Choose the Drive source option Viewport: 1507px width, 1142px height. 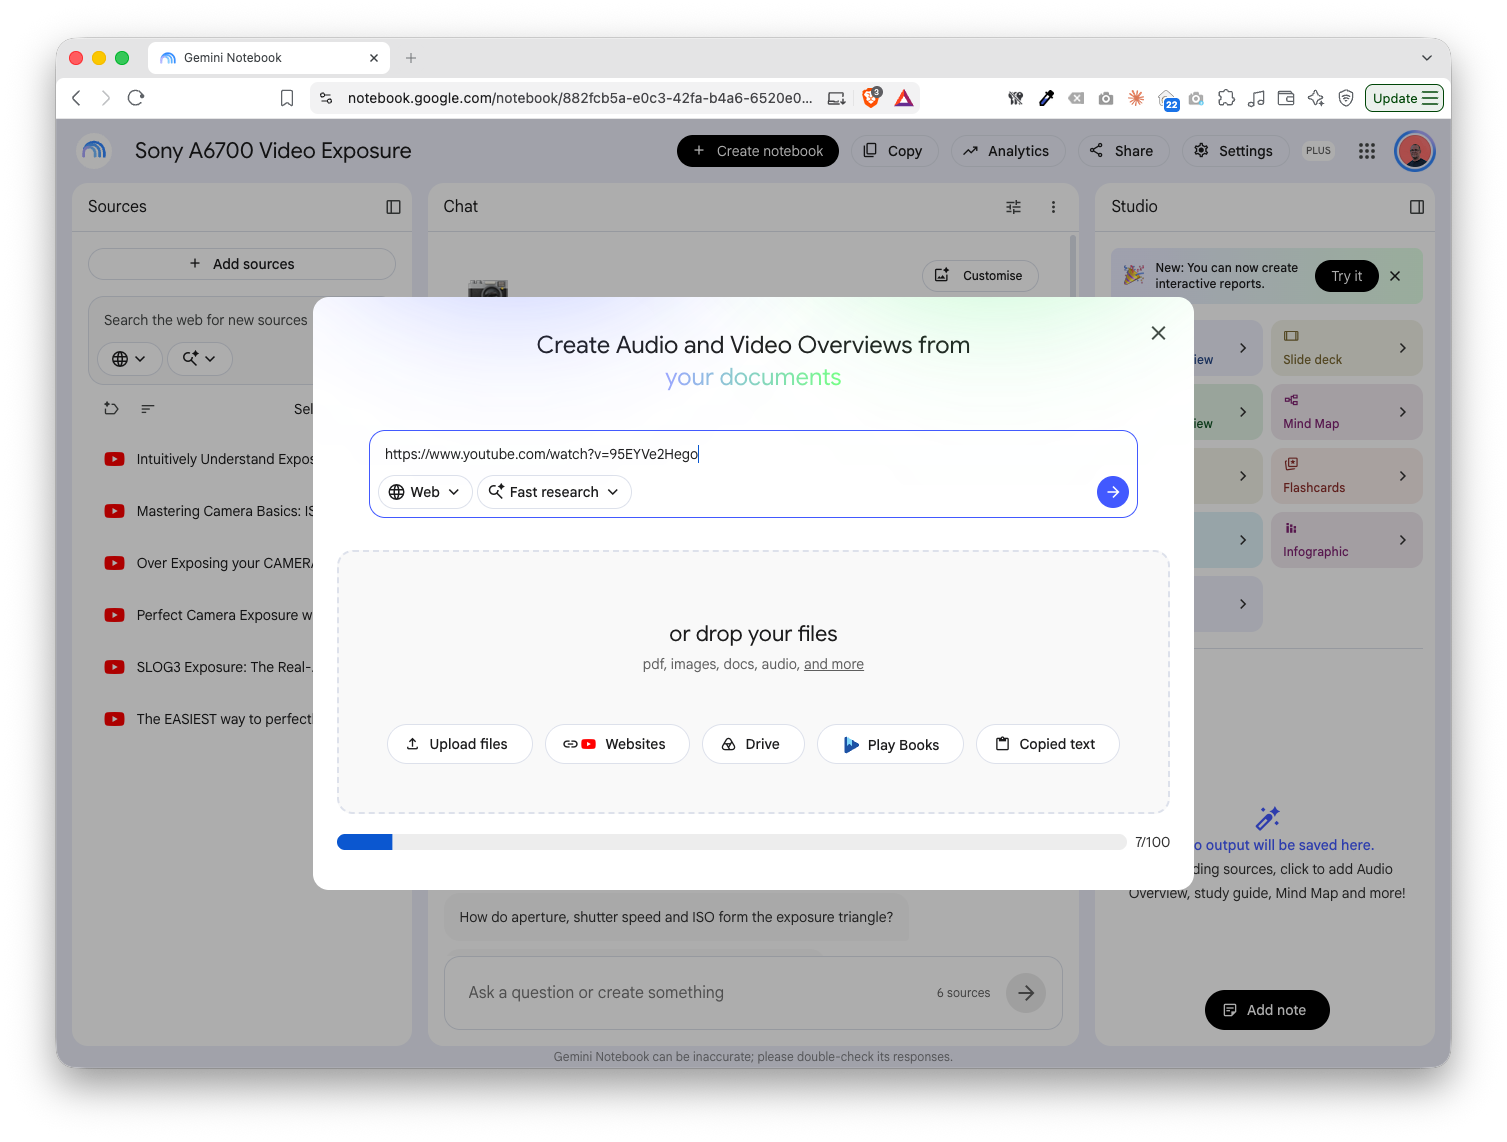753,744
